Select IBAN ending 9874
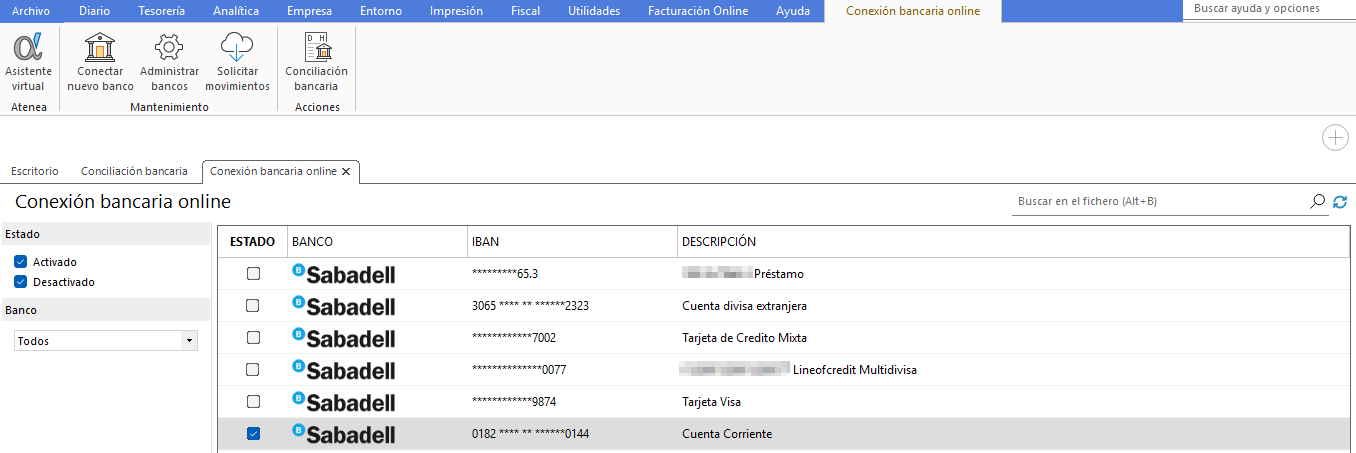This screenshot has width=1356, height=453. (513, 402)
